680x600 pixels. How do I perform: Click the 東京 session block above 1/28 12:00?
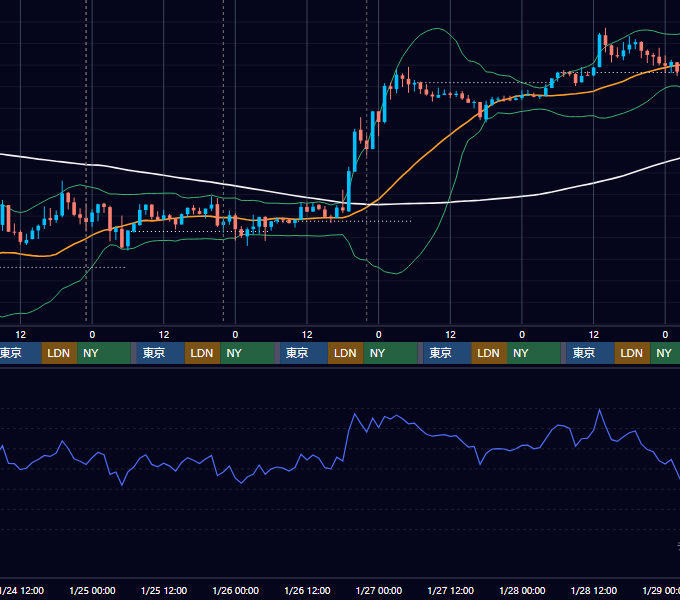(x=590, y=353)
